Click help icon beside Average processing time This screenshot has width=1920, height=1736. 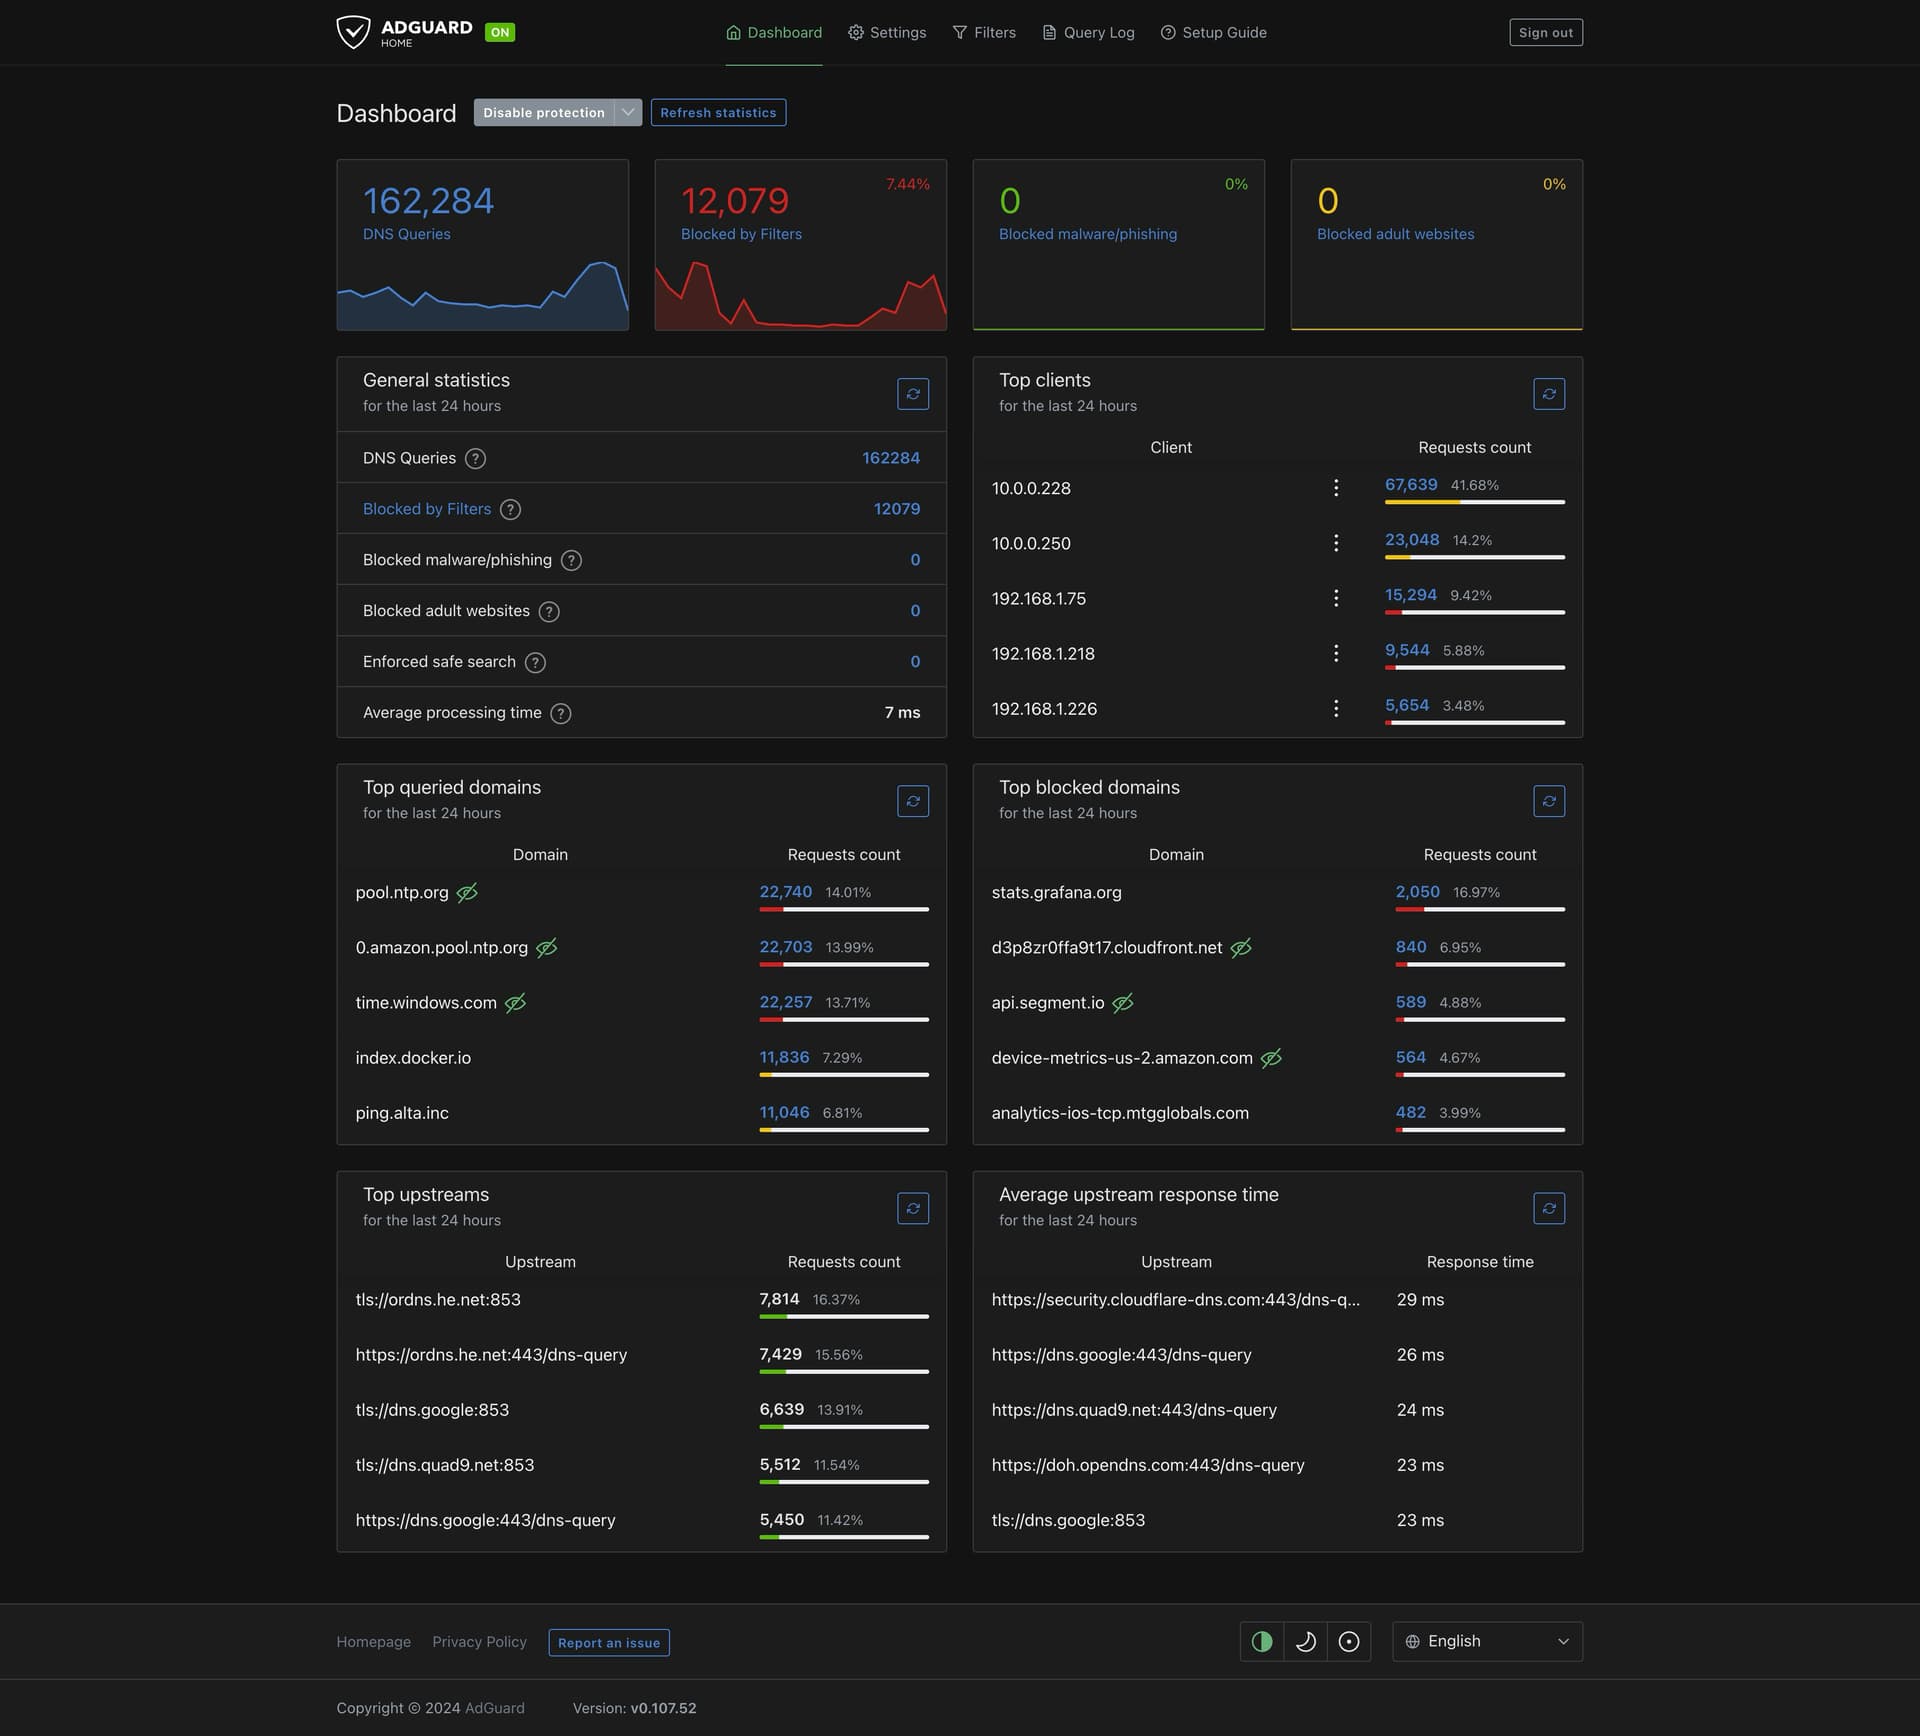pos(561,713)
